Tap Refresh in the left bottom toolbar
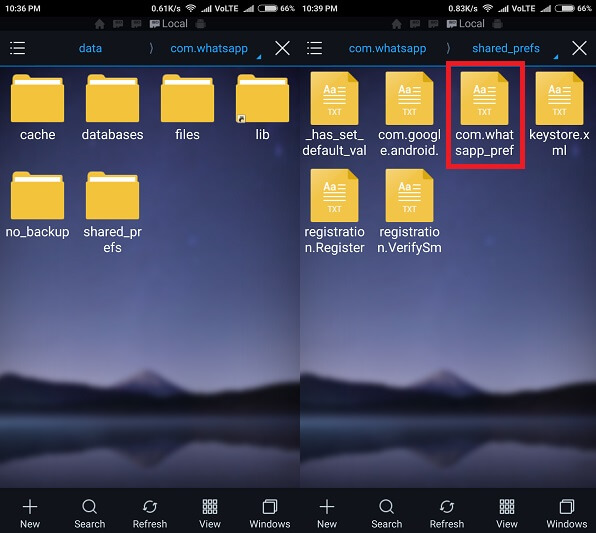 150,514
